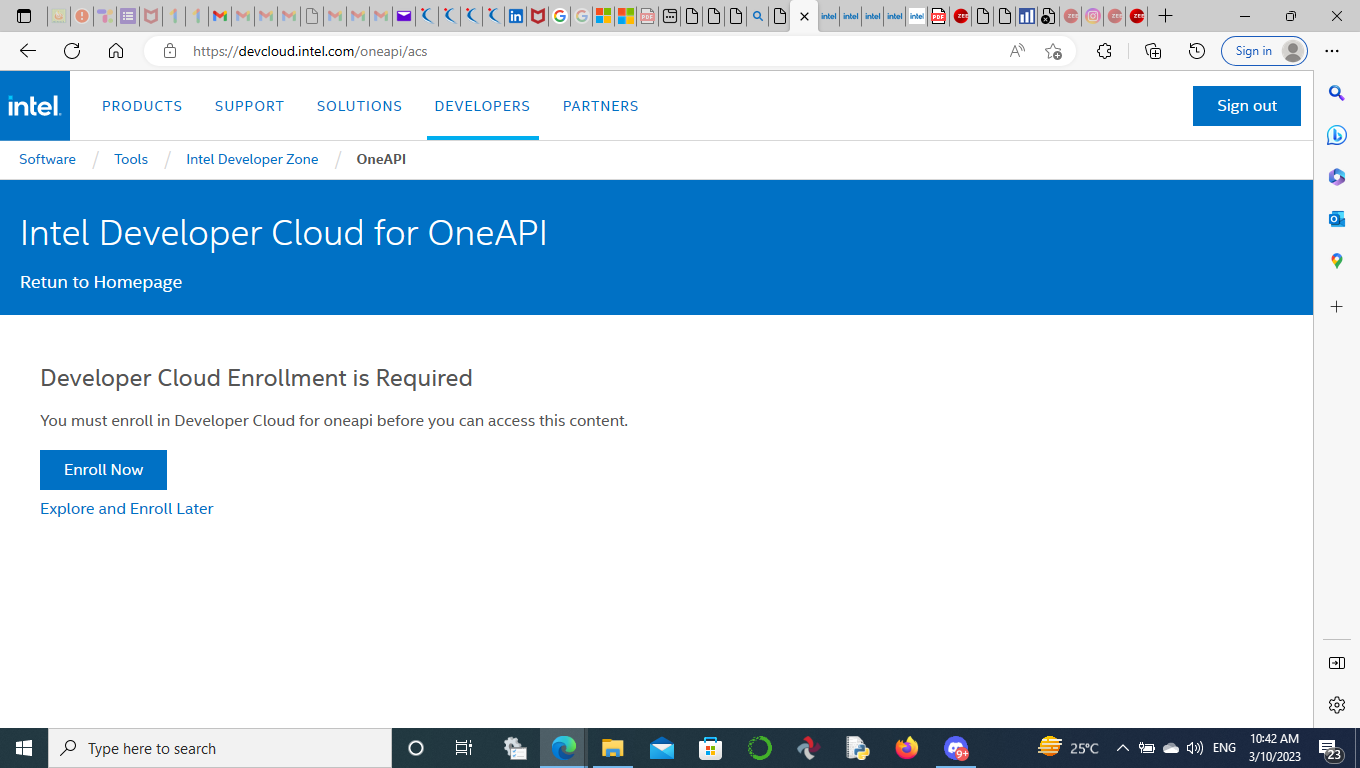Start Read aloud for this page
This screenshot has width=1360, height=768.
click(1015, 51)
